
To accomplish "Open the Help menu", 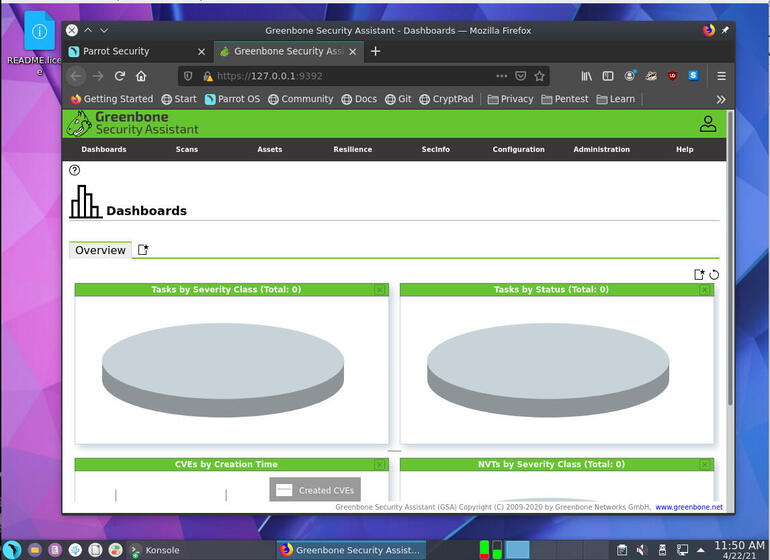I will [x=685, y=149].
